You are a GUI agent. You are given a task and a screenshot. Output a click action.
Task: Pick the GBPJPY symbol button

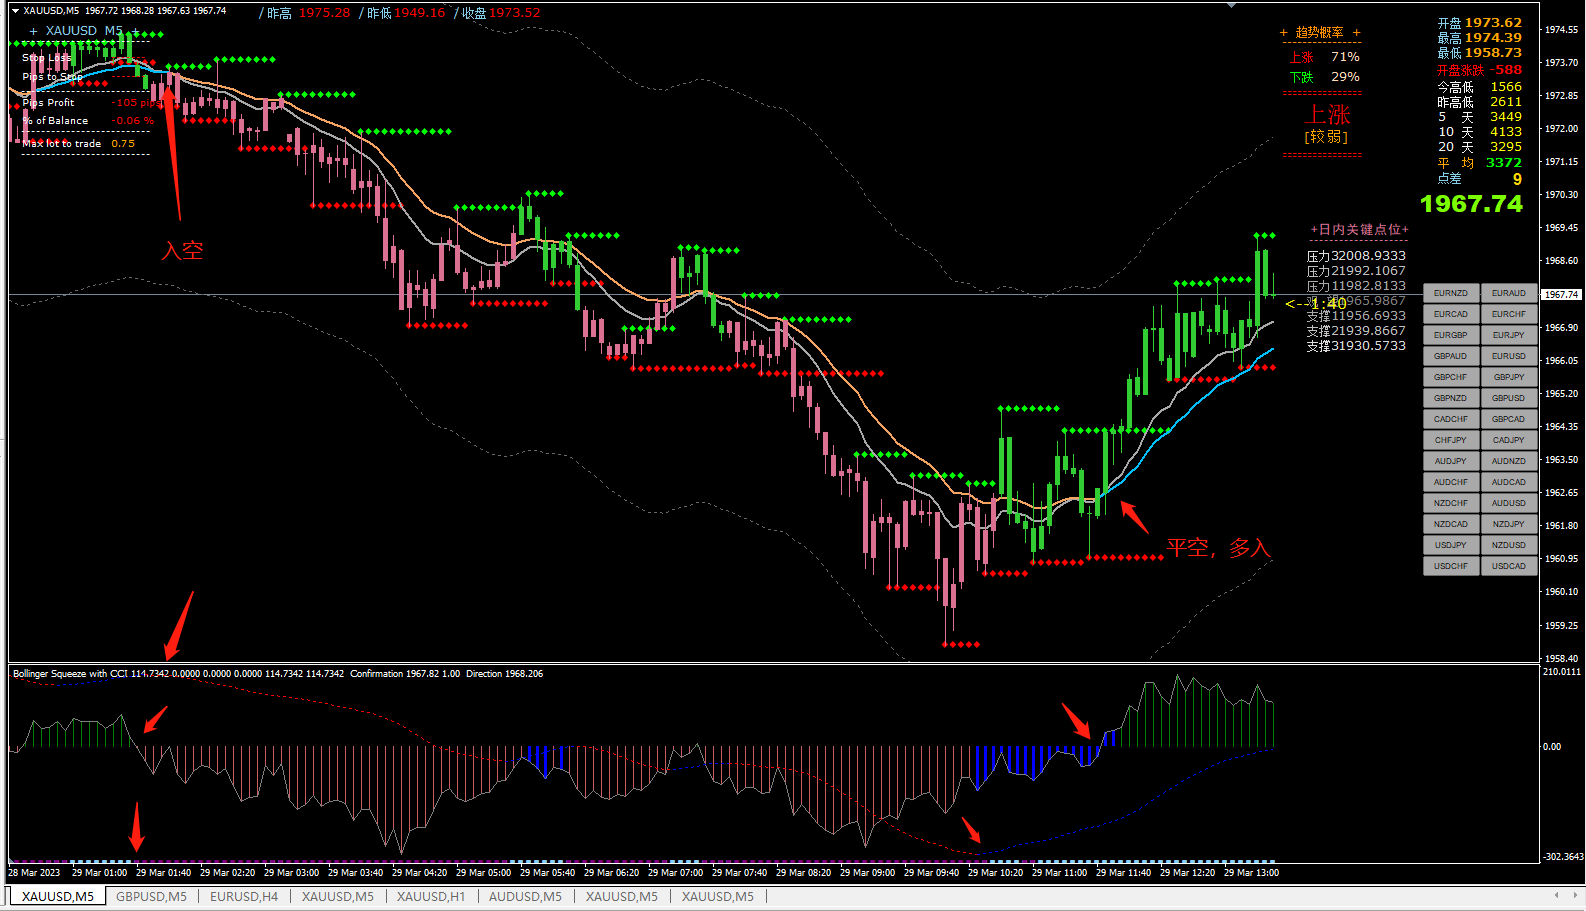click(x=1509, y=377)
